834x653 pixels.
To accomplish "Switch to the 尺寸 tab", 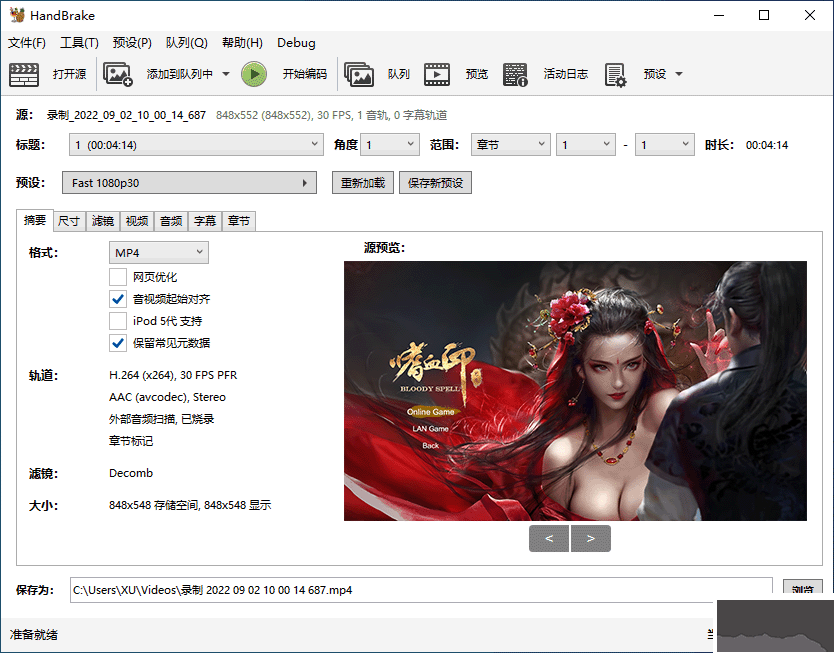I will click(x=69, y=221).
